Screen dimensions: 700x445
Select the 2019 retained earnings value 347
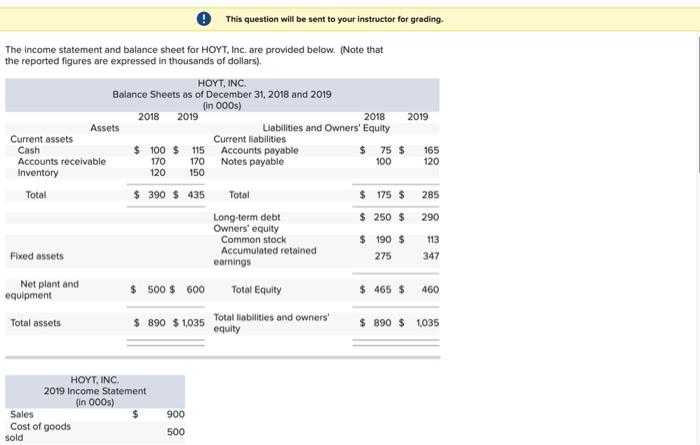point(431,256)
